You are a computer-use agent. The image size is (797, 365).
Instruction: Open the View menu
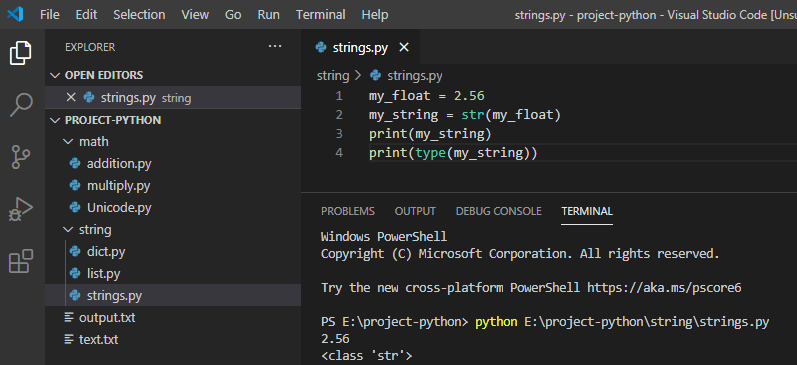195,15
